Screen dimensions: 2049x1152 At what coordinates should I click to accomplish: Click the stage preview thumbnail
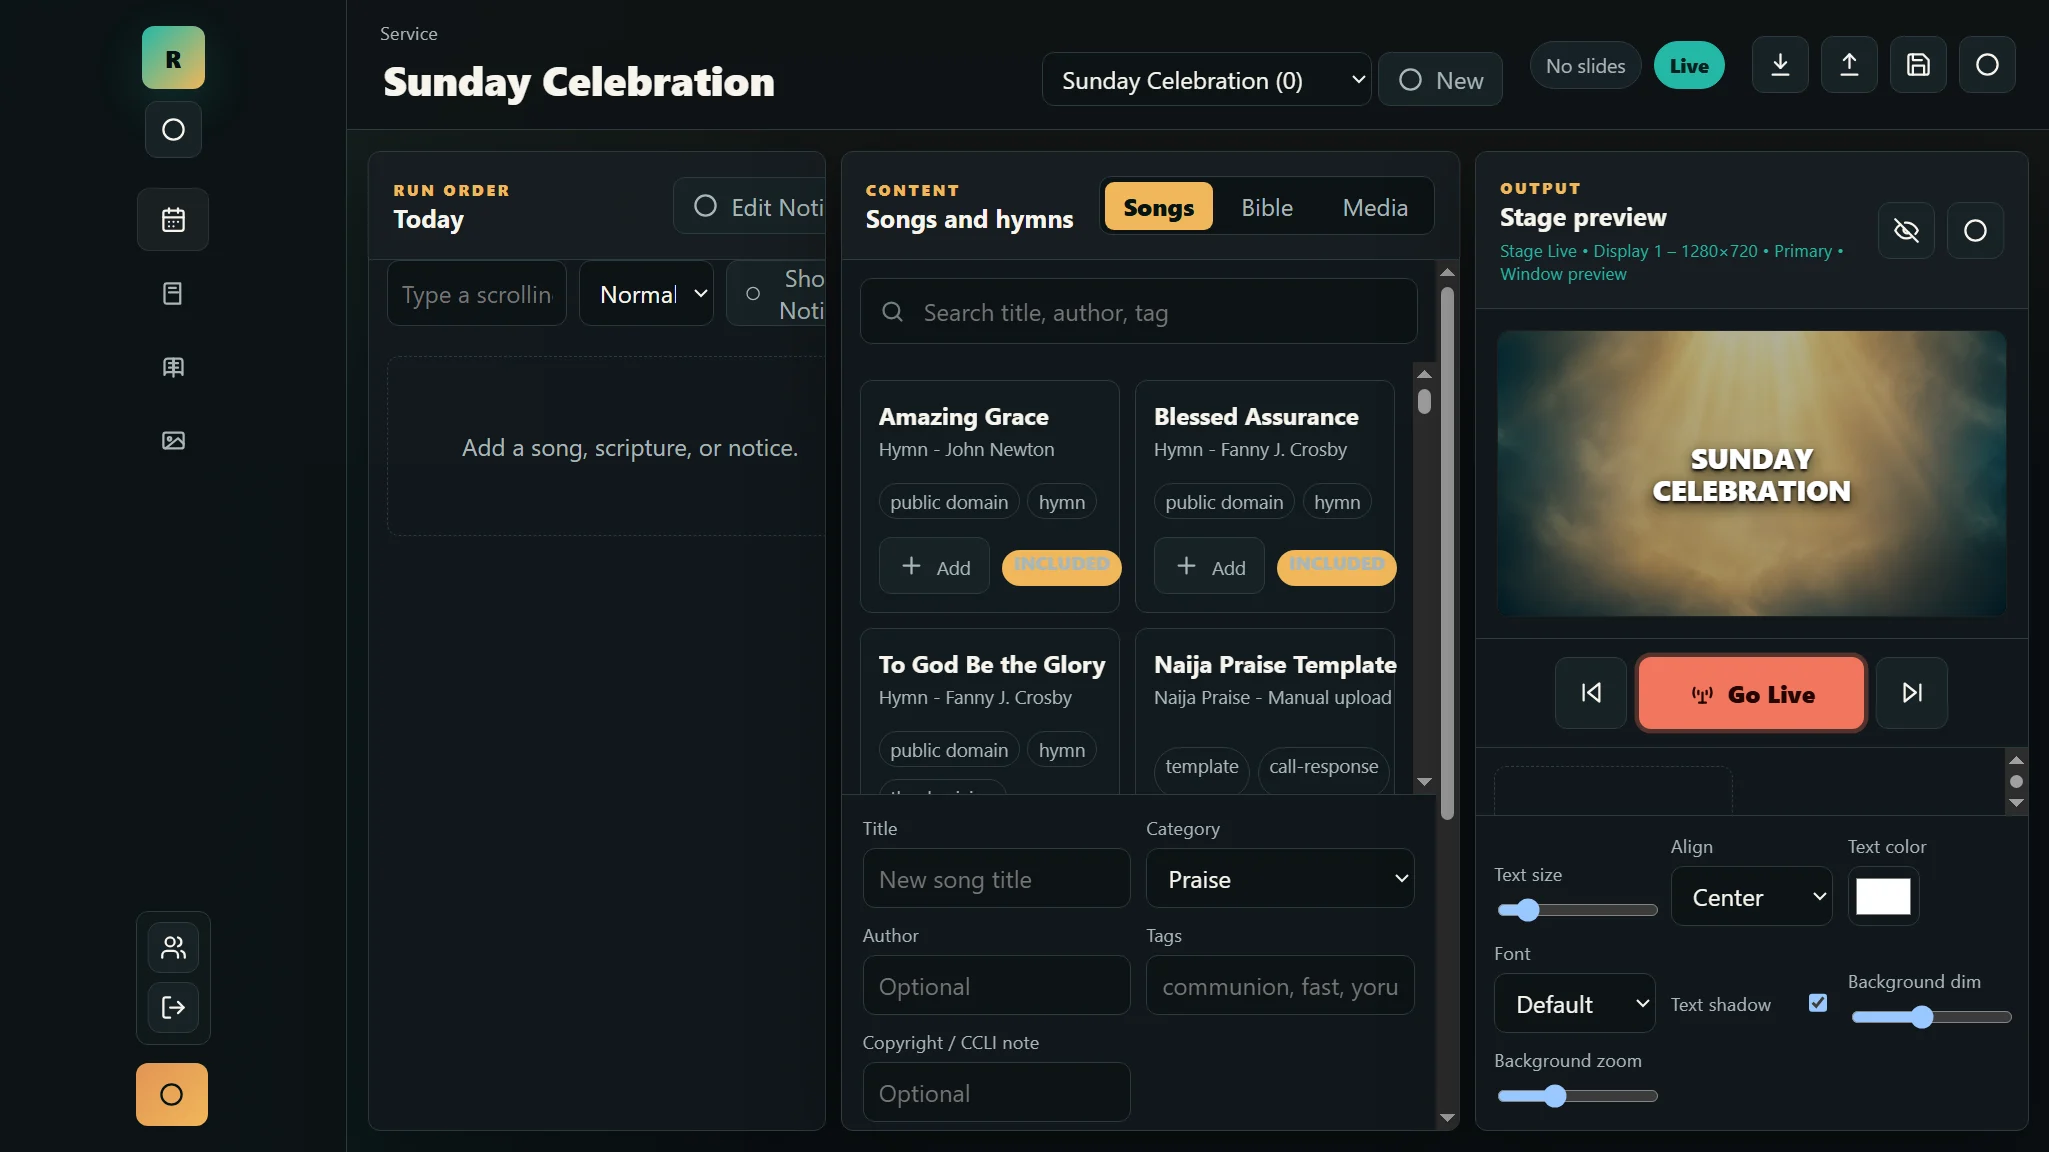(1751, 474)
